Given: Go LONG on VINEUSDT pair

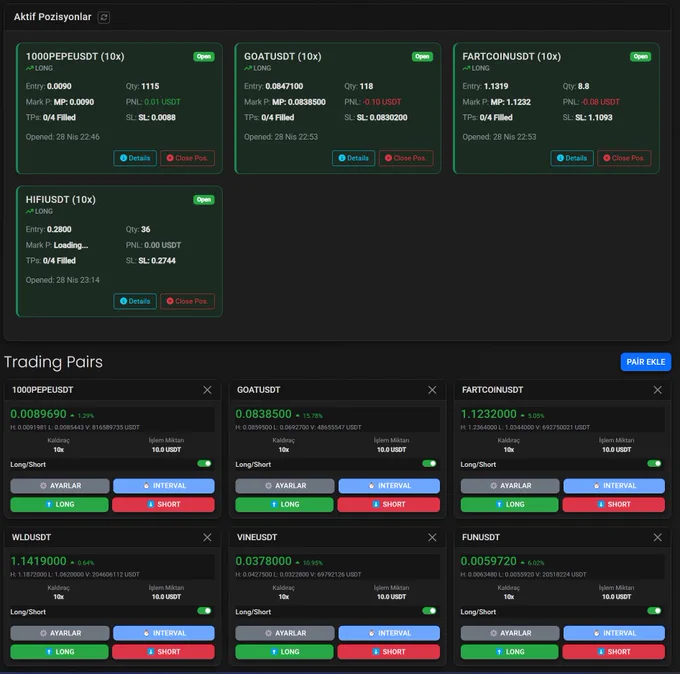Looking at the screenshot, I should click(x=284, y=652).
